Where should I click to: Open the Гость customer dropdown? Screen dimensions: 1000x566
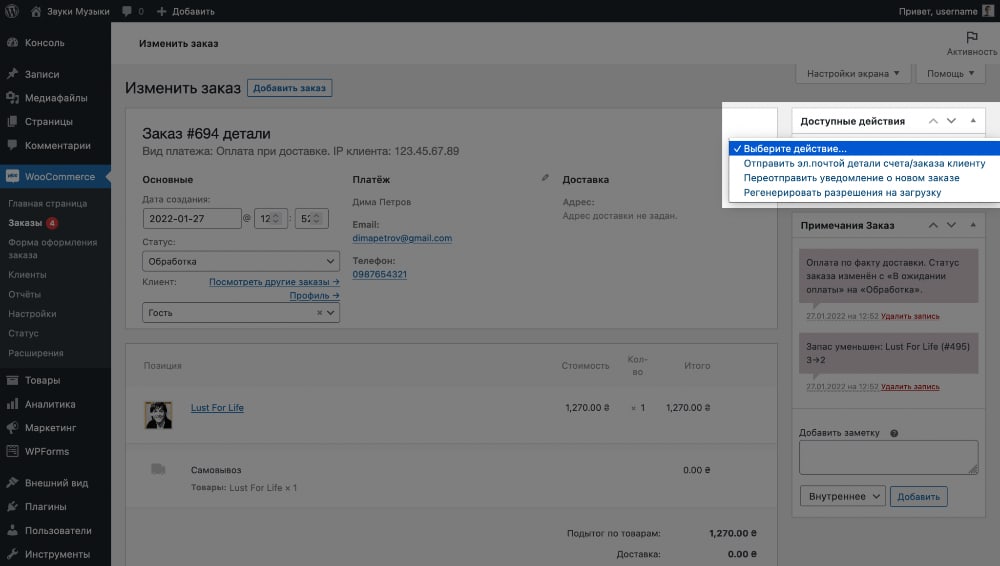pos(241,313)
